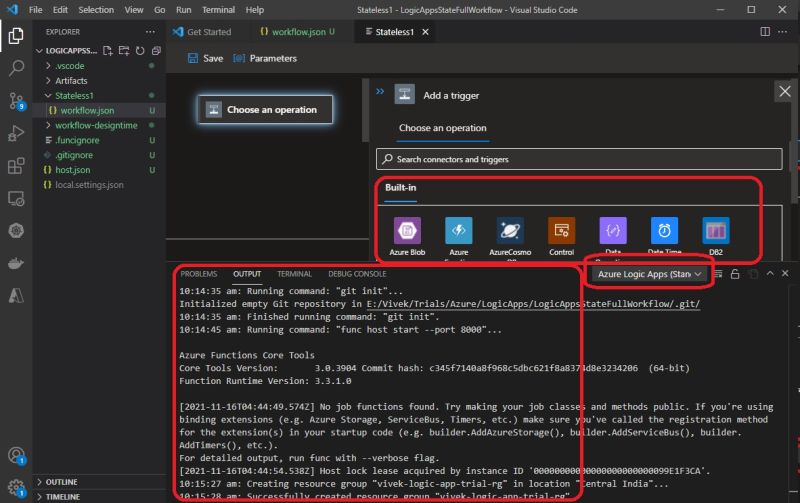The width and height of the screenshot is (800, 503).
Task: Click Search connectors and triggers field
Action: point(579,159)
